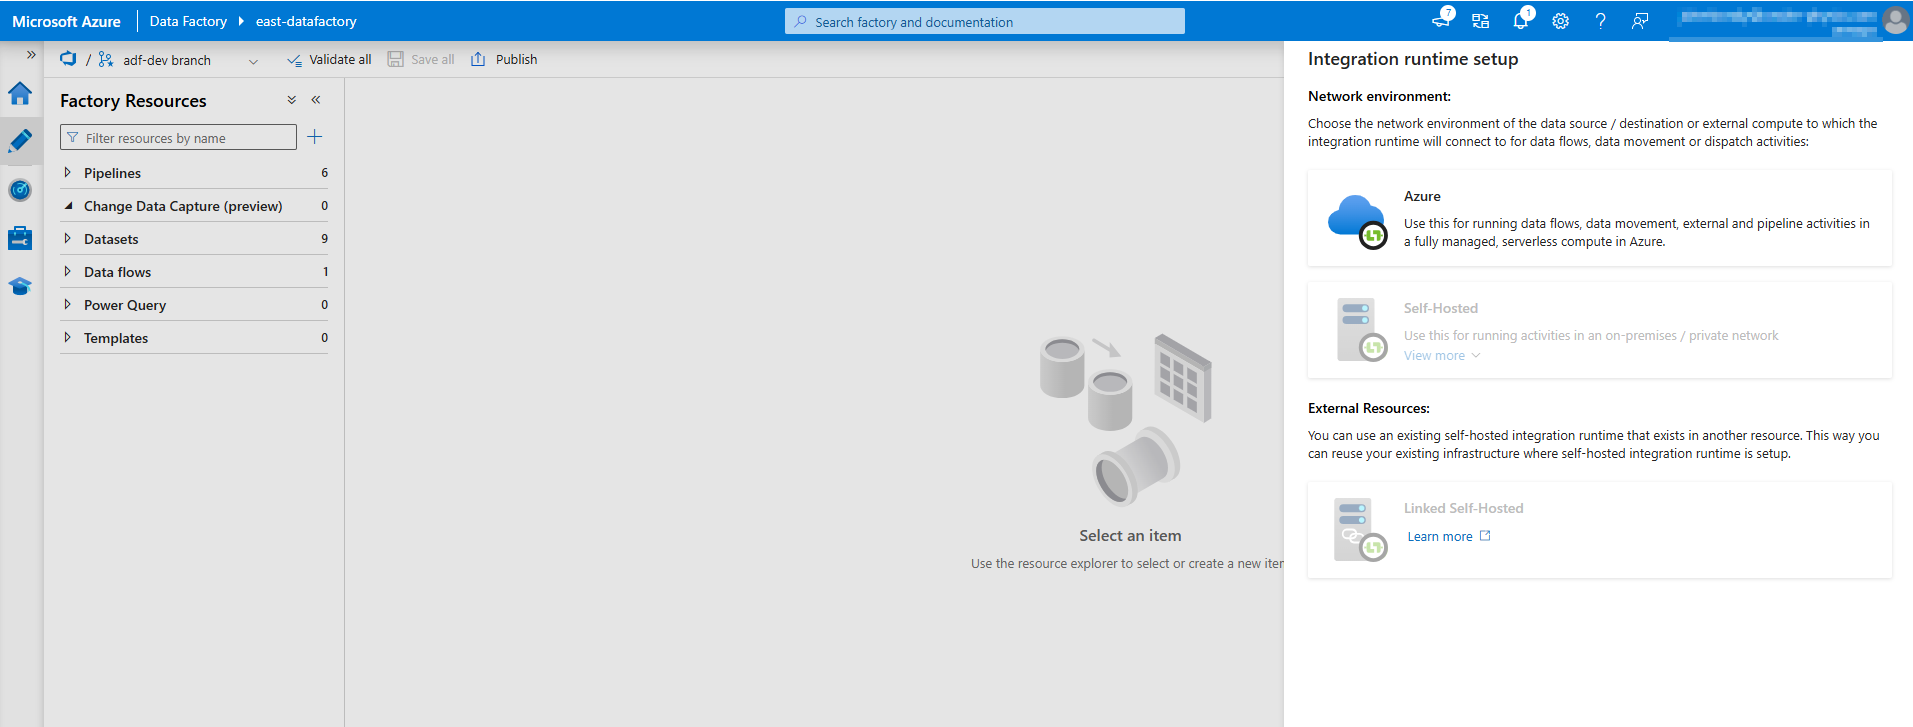Open the switch Data Factory icon

click(x=1481, y=21)
